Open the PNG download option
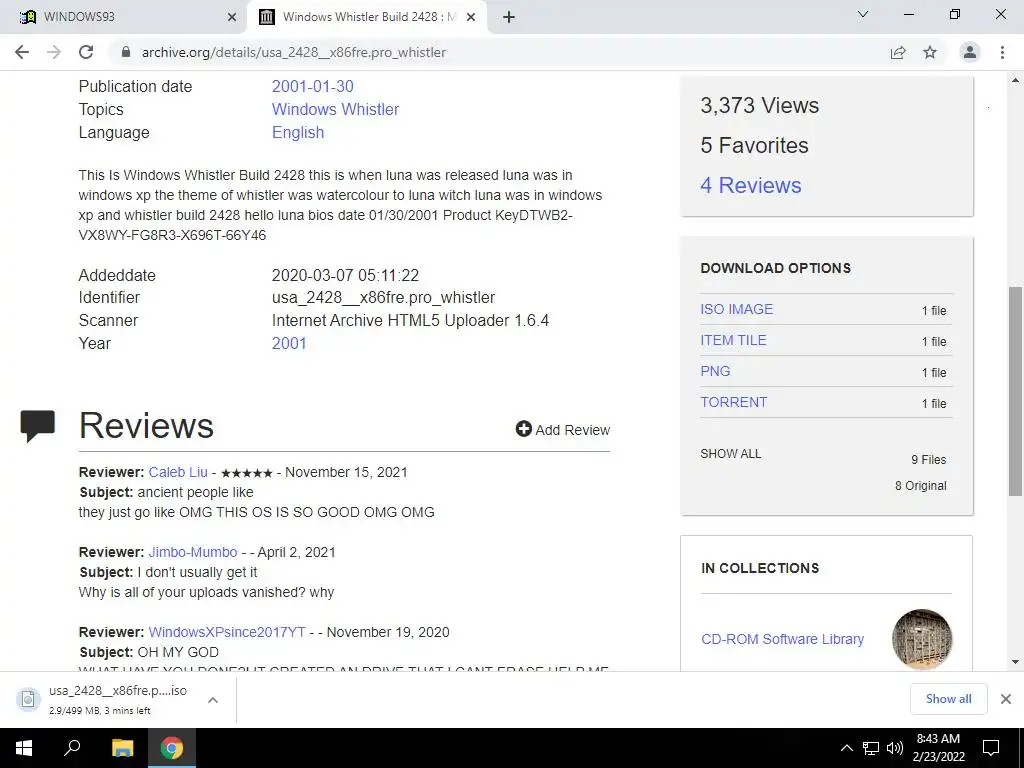The image size is (1024, 768). 715,371
